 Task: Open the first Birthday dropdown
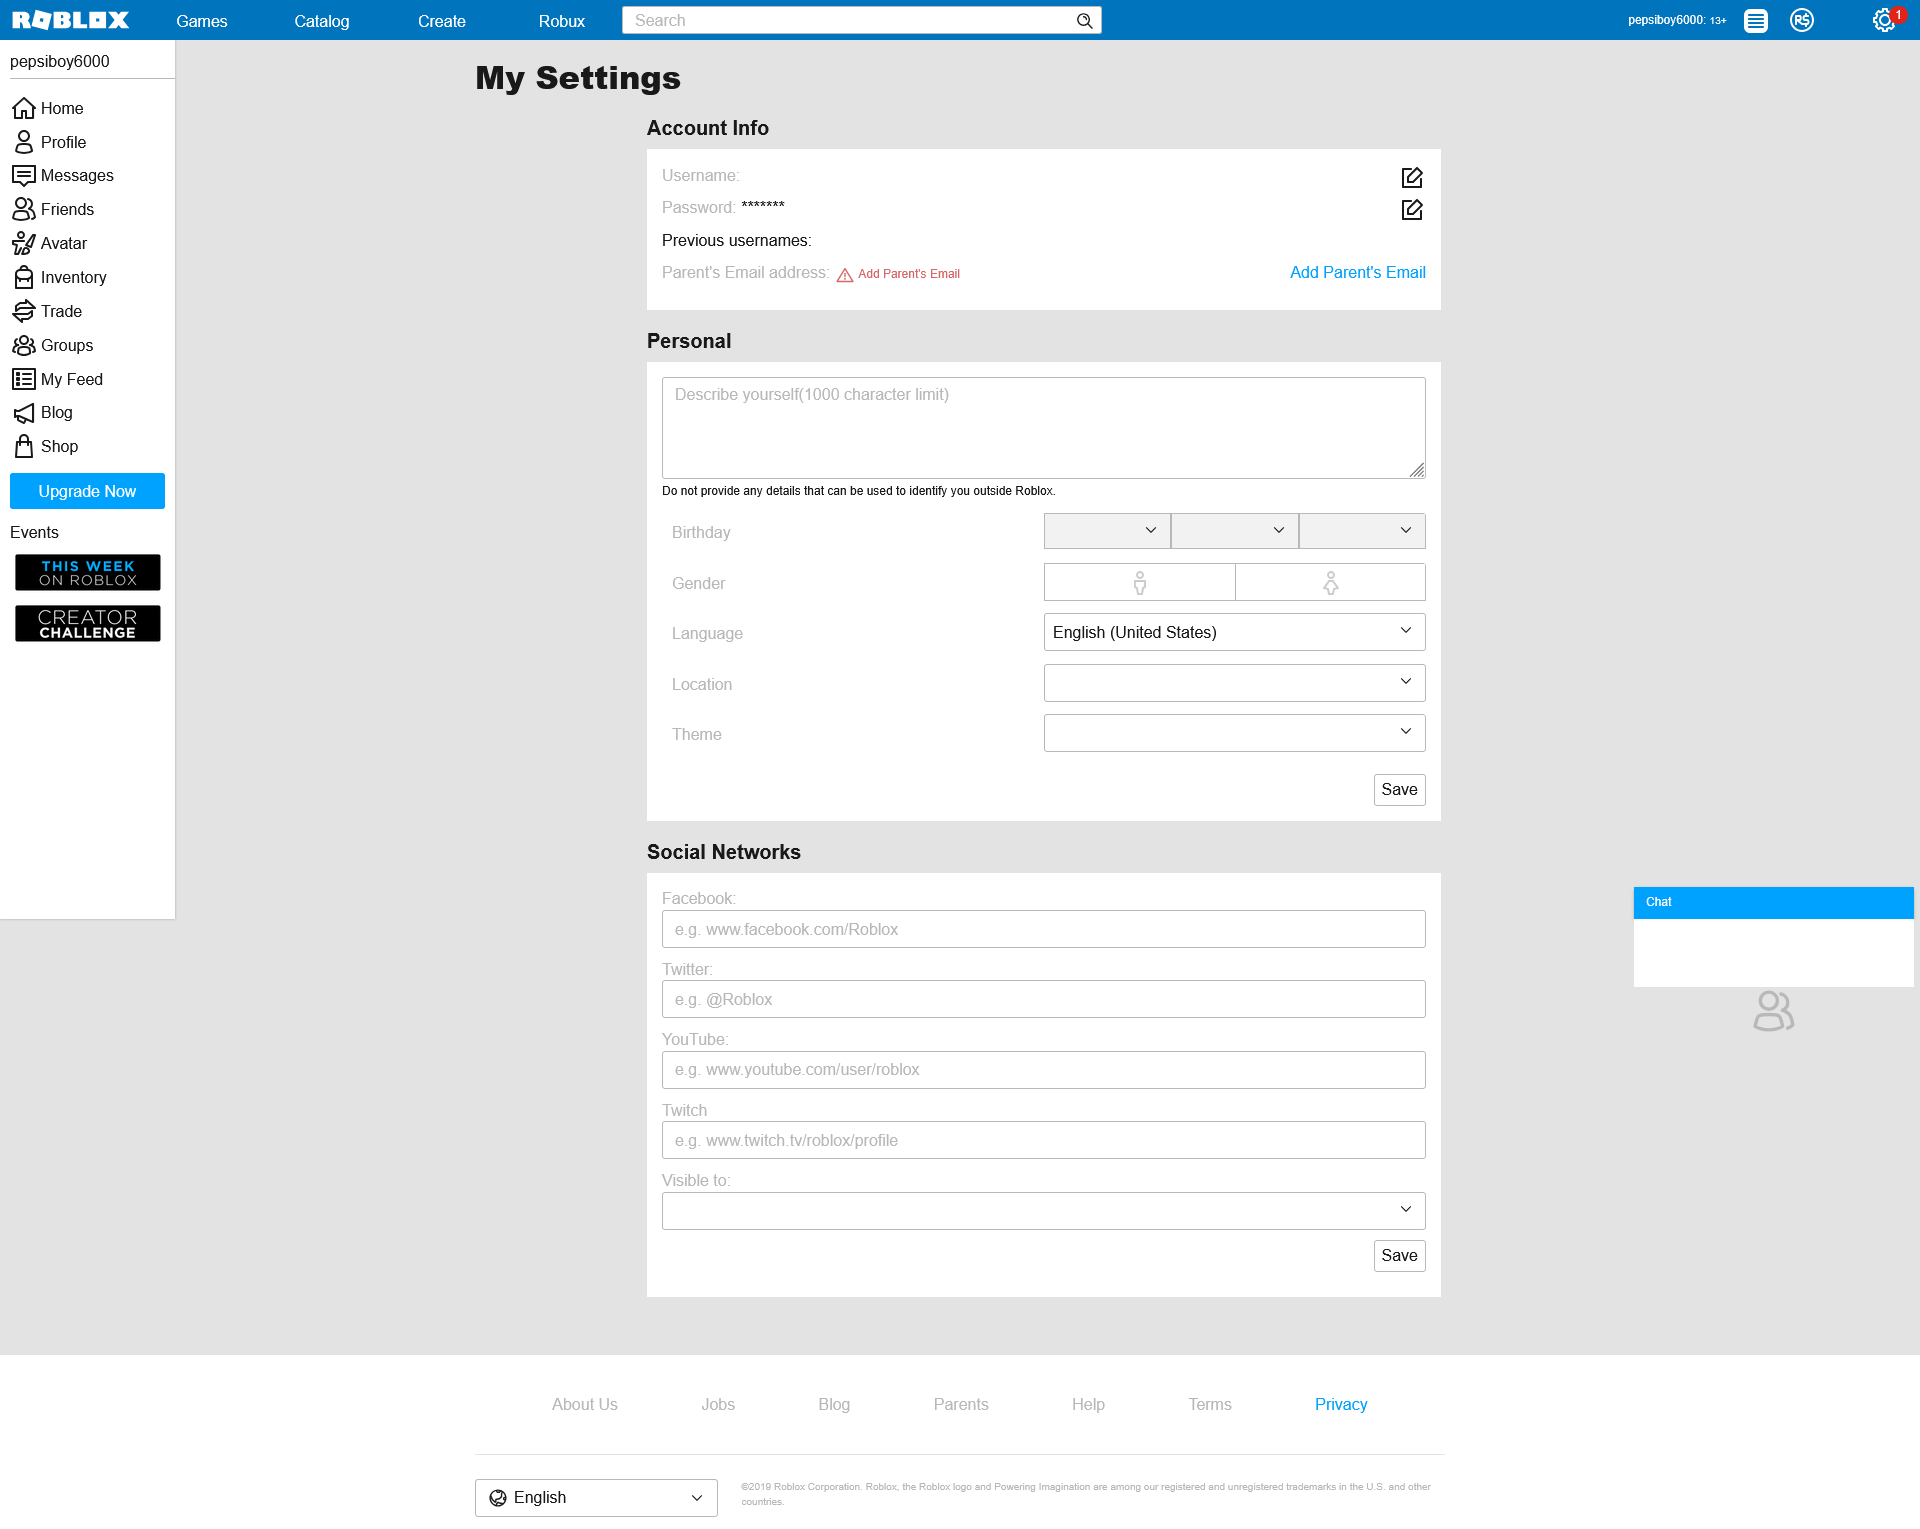(x=1106, y=531)
